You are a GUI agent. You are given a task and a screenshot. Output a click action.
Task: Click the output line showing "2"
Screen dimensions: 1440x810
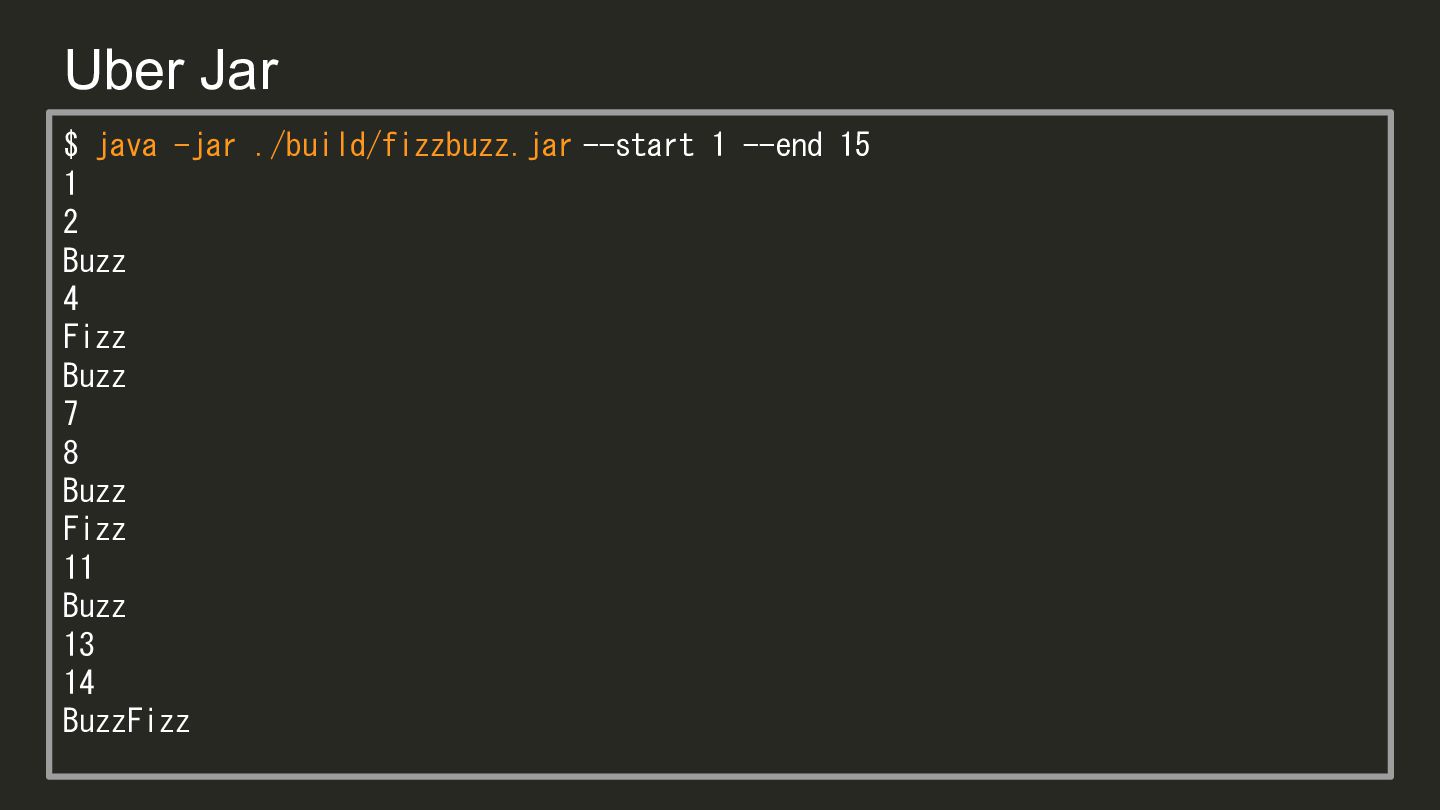(x=71, y=222)
